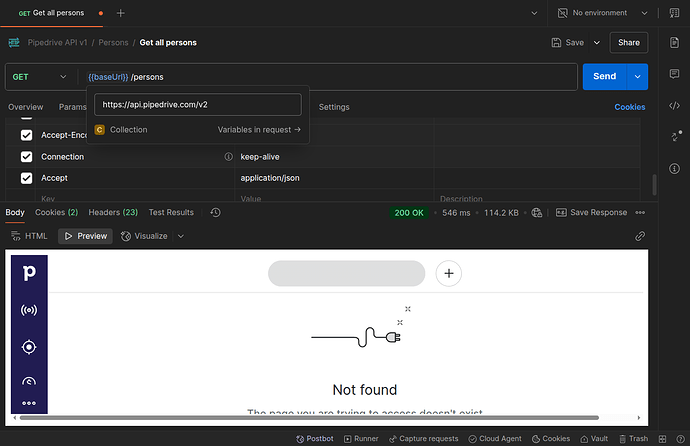Image resolution: width=690 pixels, height=446 pixels.
Task: Click Capture requests in status bar
Action: (423, 439)
